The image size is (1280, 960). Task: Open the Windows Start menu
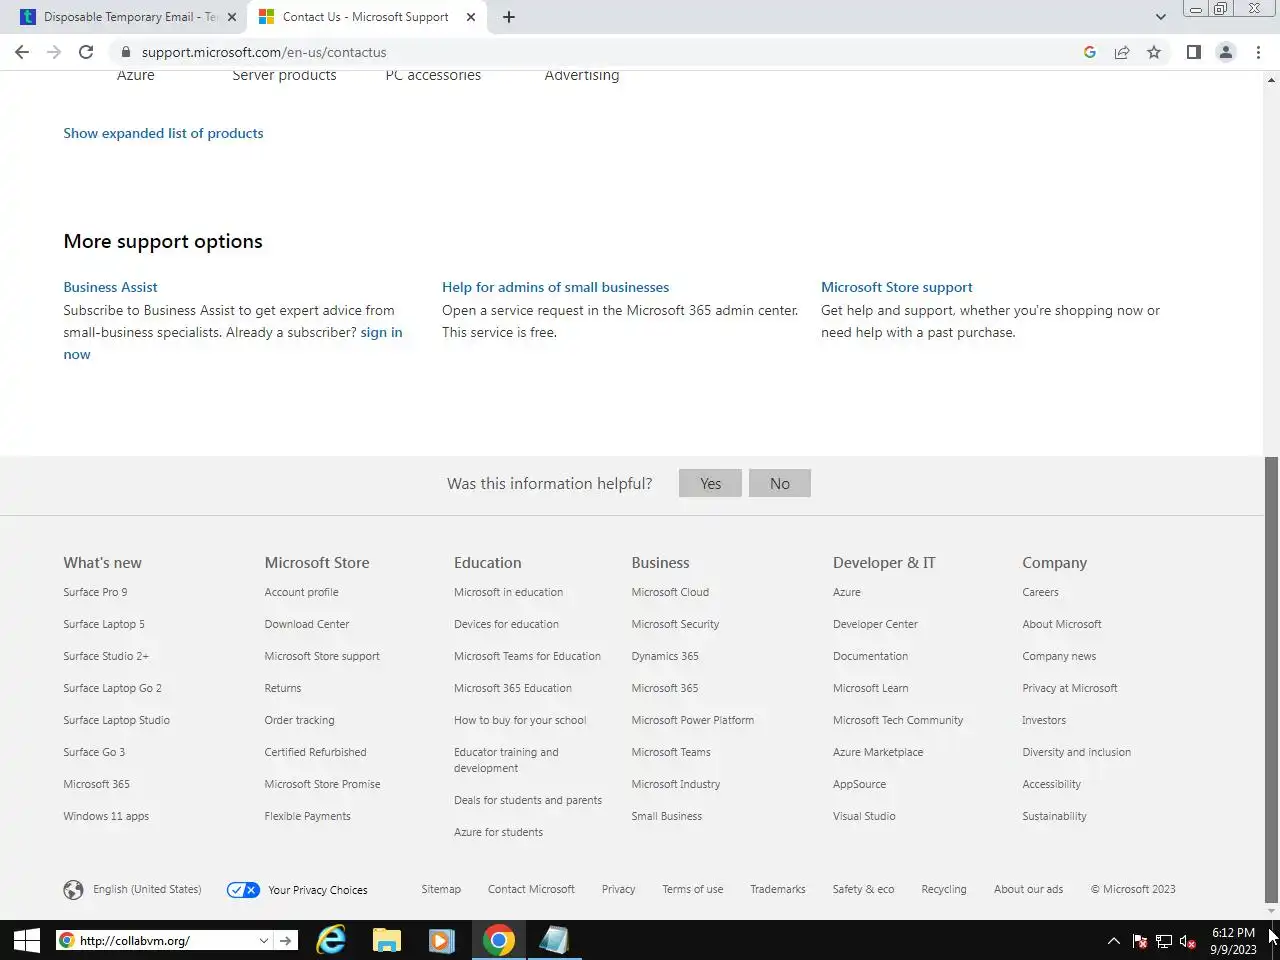click(x=27, y=940)
